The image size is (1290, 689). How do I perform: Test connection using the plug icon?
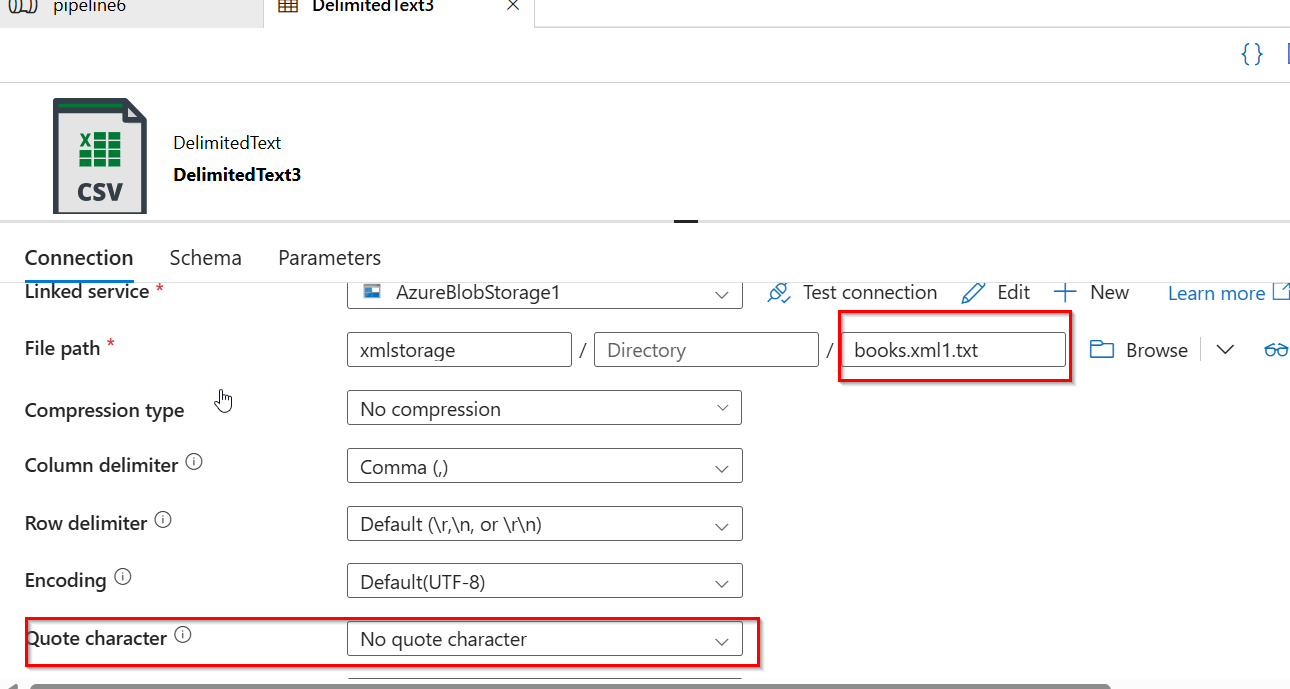coord(779,293)
